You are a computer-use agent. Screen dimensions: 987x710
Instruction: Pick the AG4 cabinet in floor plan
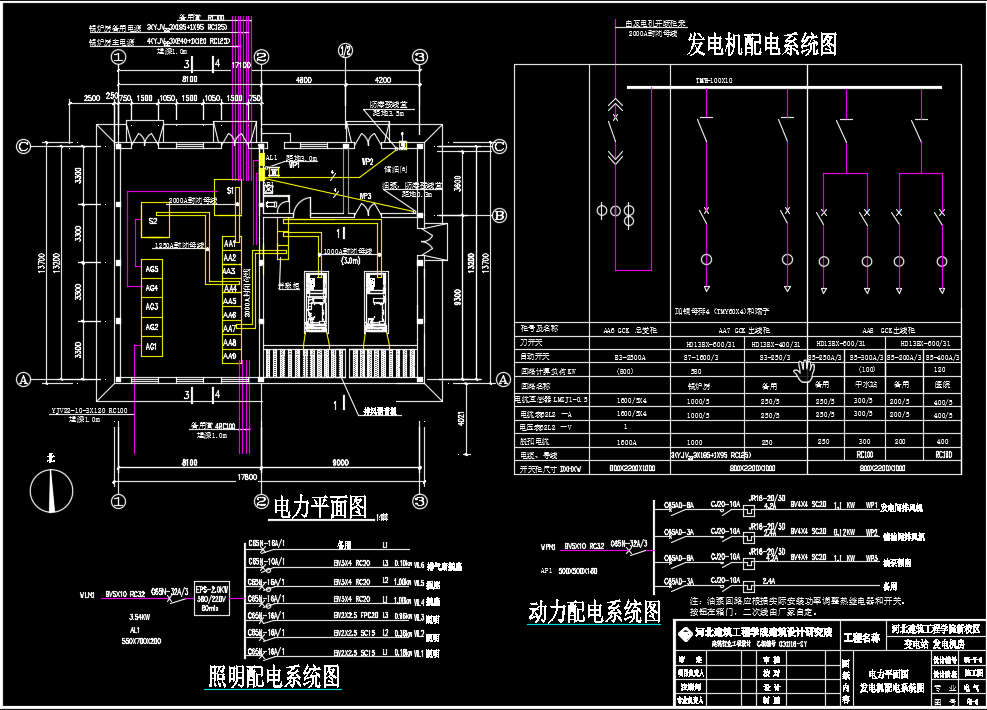coord(152,288)
